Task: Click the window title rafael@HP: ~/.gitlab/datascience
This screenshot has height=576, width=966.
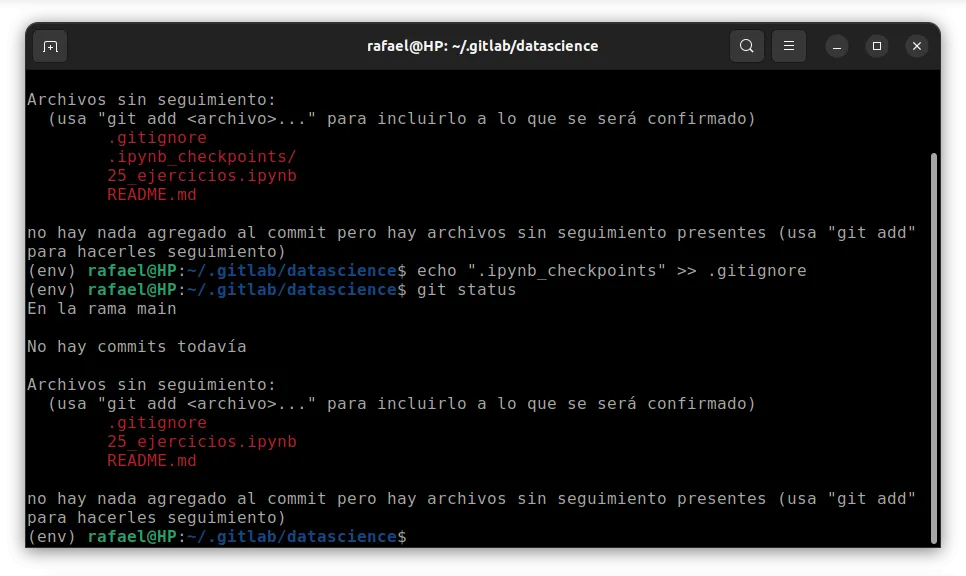Action: point(482,46)
